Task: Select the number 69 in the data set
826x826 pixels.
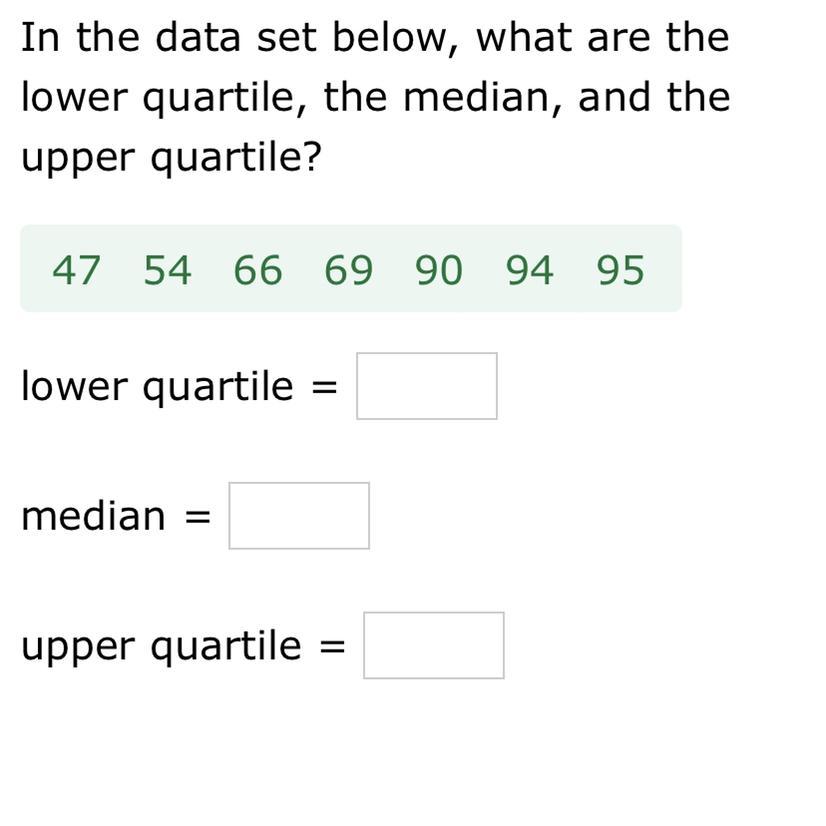Action: [349, 270]
